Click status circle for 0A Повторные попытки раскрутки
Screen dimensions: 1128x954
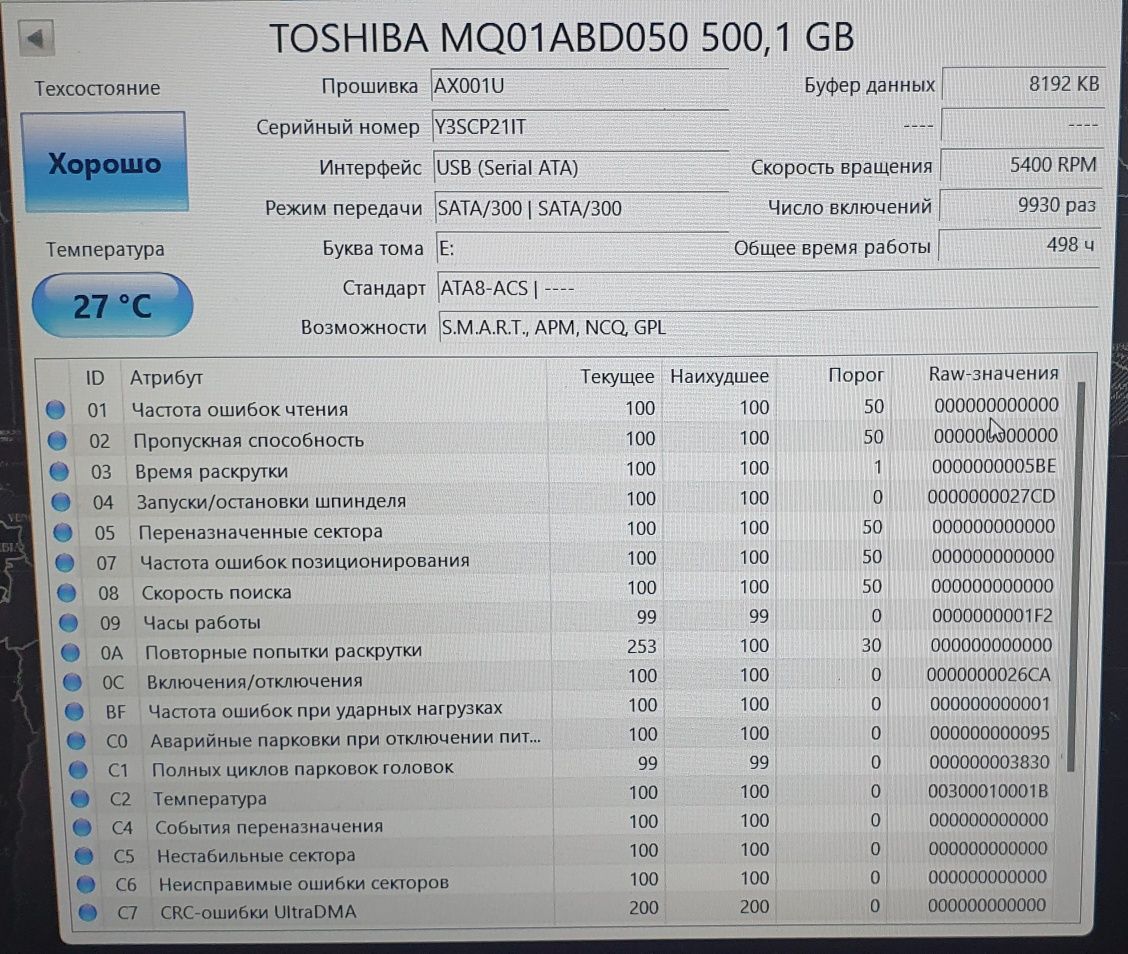point(70,653)
